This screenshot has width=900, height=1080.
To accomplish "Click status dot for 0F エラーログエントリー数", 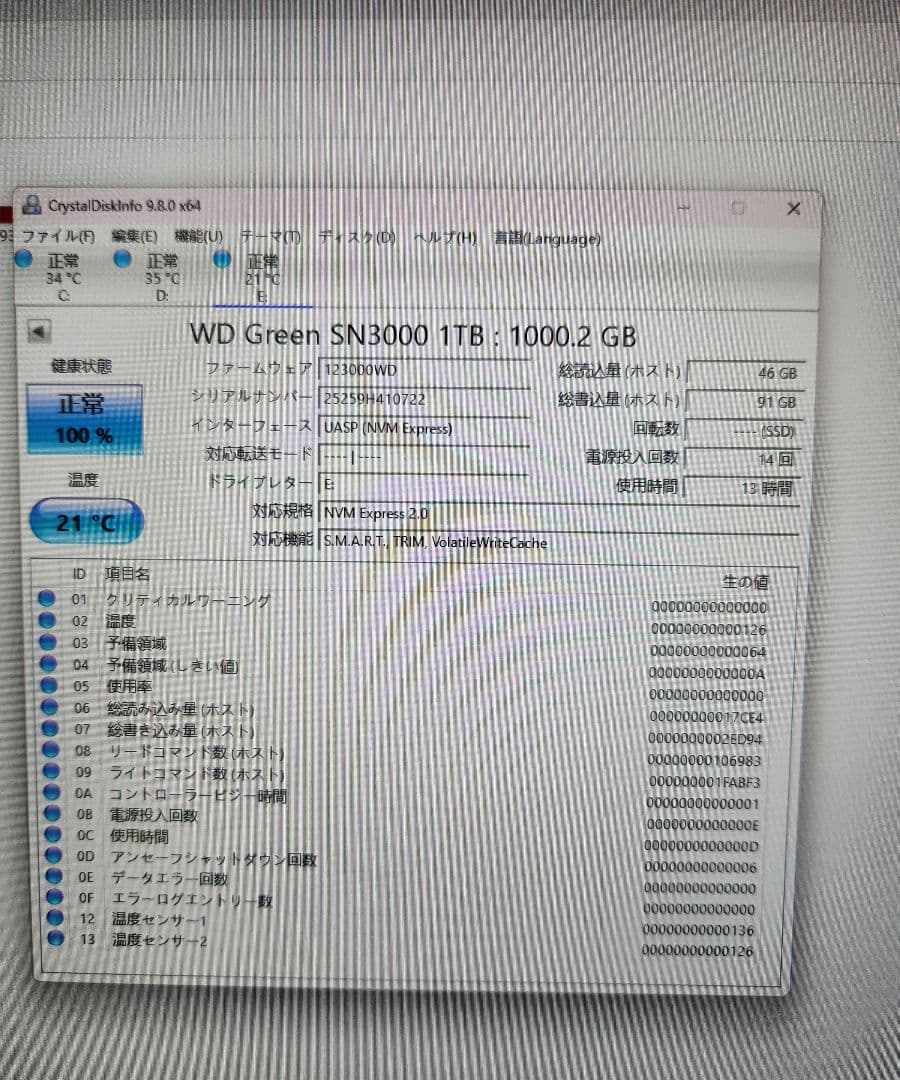I will [55, 897].
